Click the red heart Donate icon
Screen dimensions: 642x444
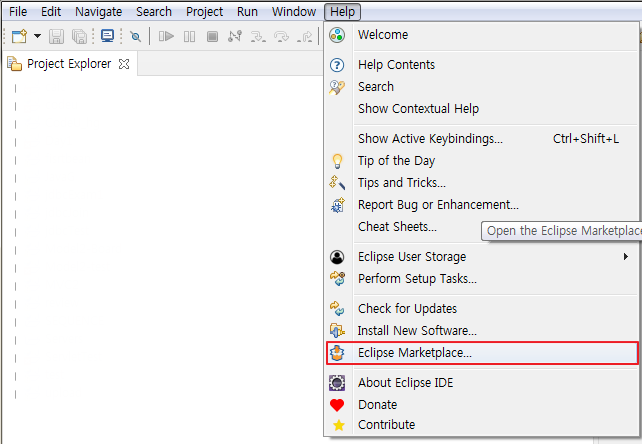337,405
